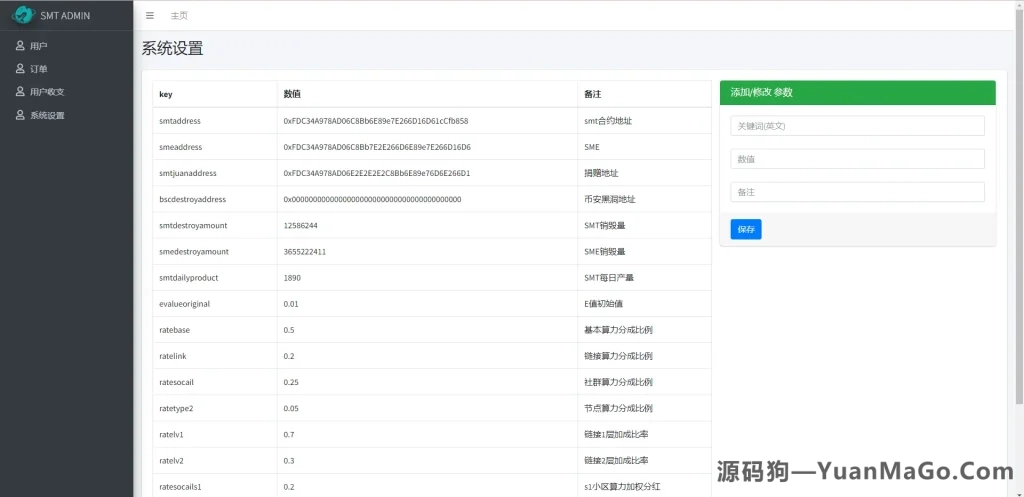
Task: Click the smtaddress contract address value
Action: [376, 121]
